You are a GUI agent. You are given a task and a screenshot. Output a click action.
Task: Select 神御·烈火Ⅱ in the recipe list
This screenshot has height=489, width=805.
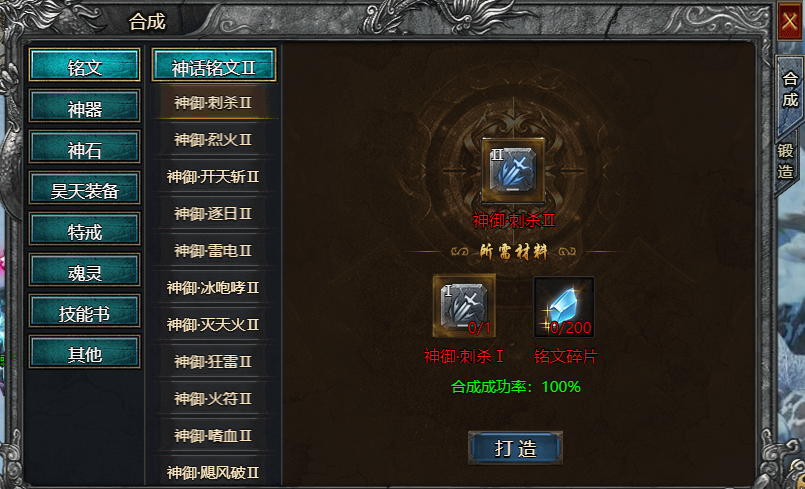coord(213,140)
